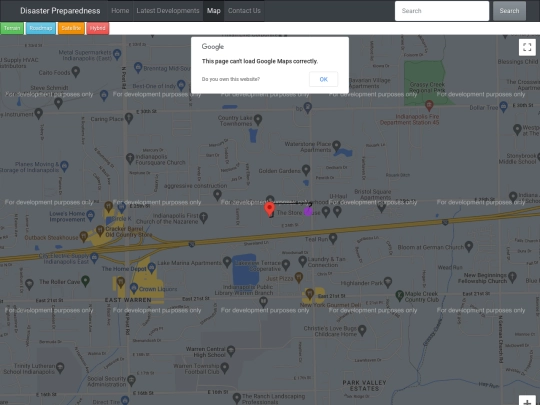Click Highlander Park pin

coord(388,282)
